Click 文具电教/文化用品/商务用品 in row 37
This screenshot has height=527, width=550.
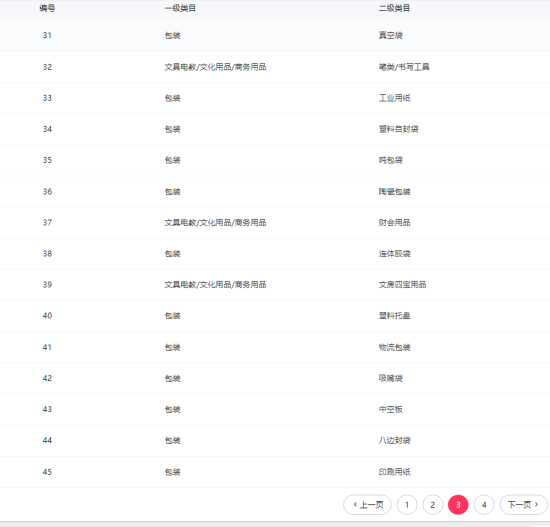(215, 222)
